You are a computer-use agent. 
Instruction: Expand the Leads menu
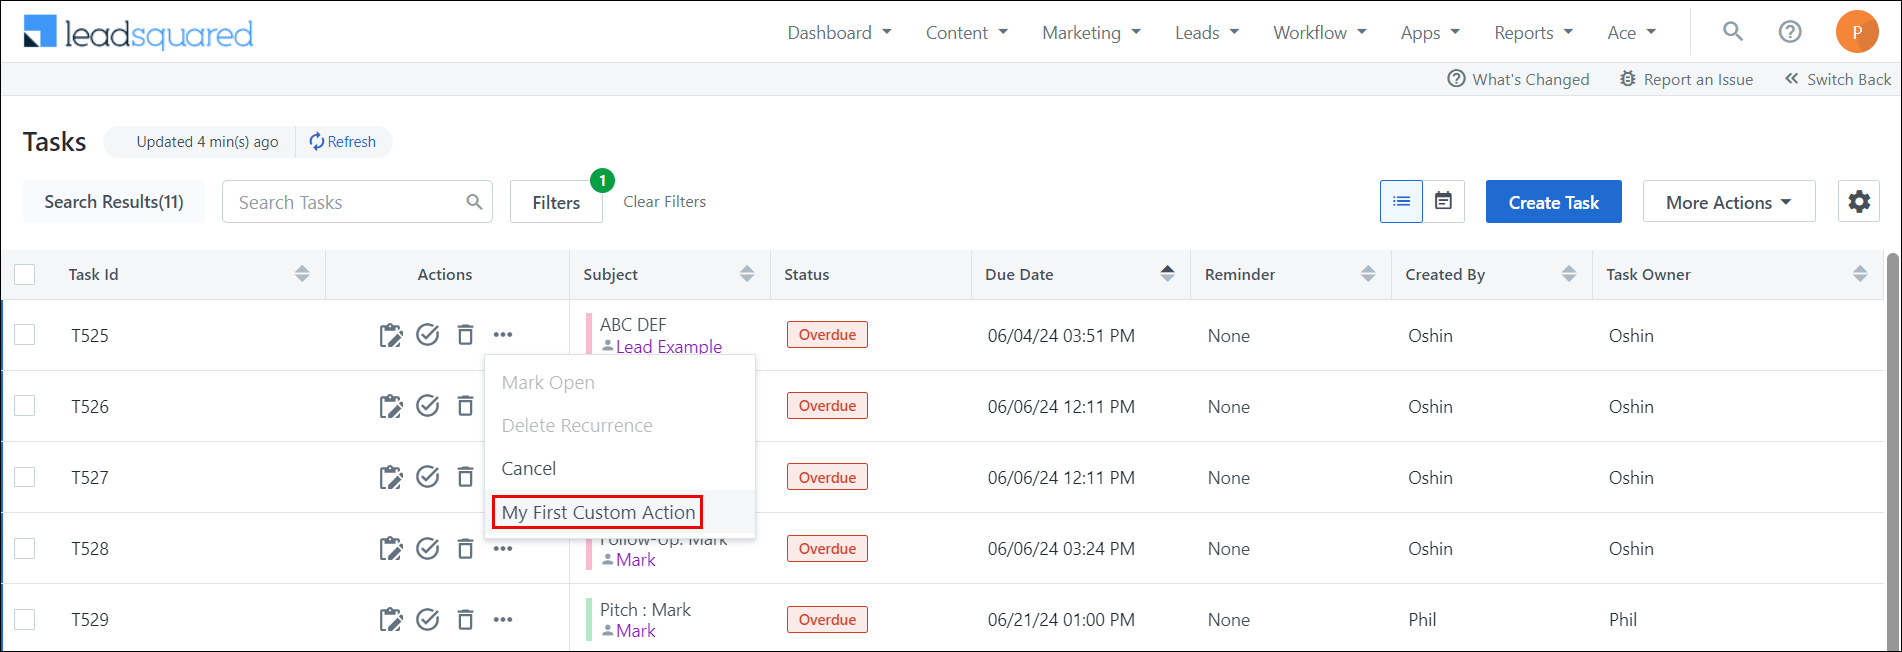pyautogui.click(x=1207, y=33)
